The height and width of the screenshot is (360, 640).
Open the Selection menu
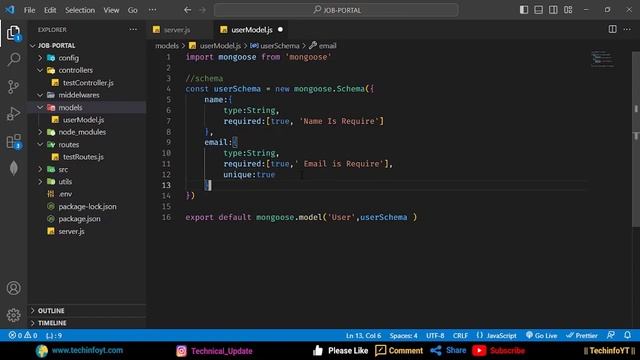click(x=80, y=10)
